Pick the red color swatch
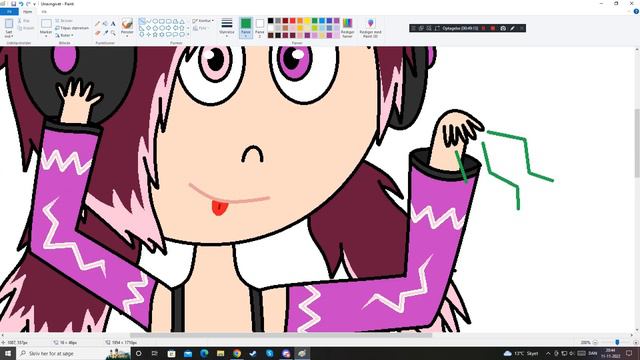The image size is (640, 360). point(292,20)
